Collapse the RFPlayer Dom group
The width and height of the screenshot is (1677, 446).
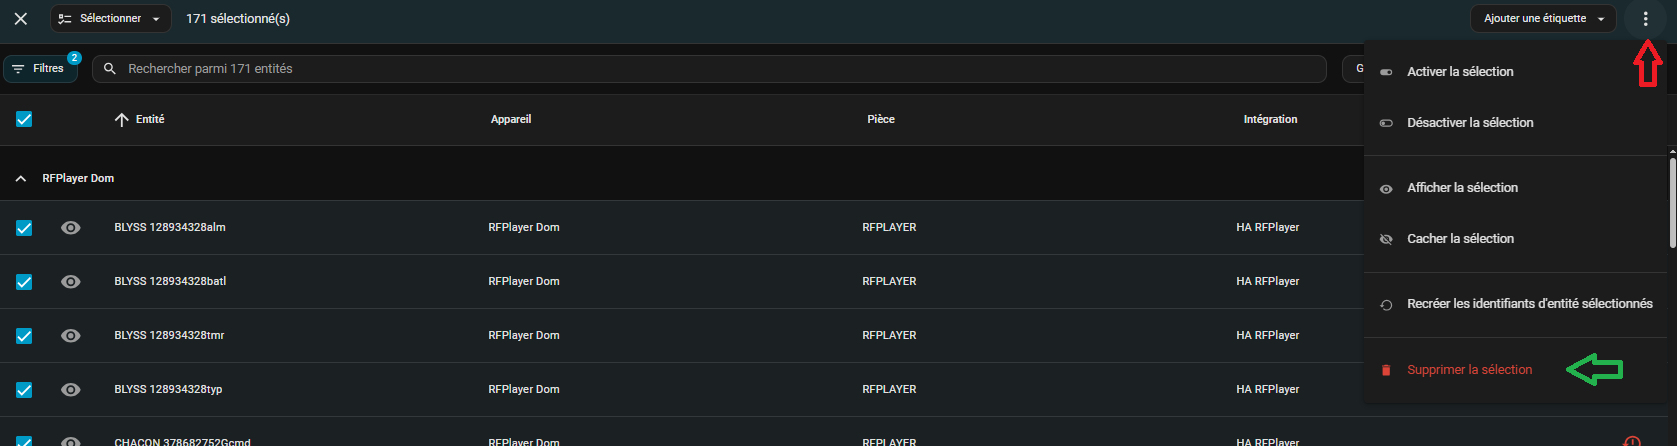click(x=21, y=179)
